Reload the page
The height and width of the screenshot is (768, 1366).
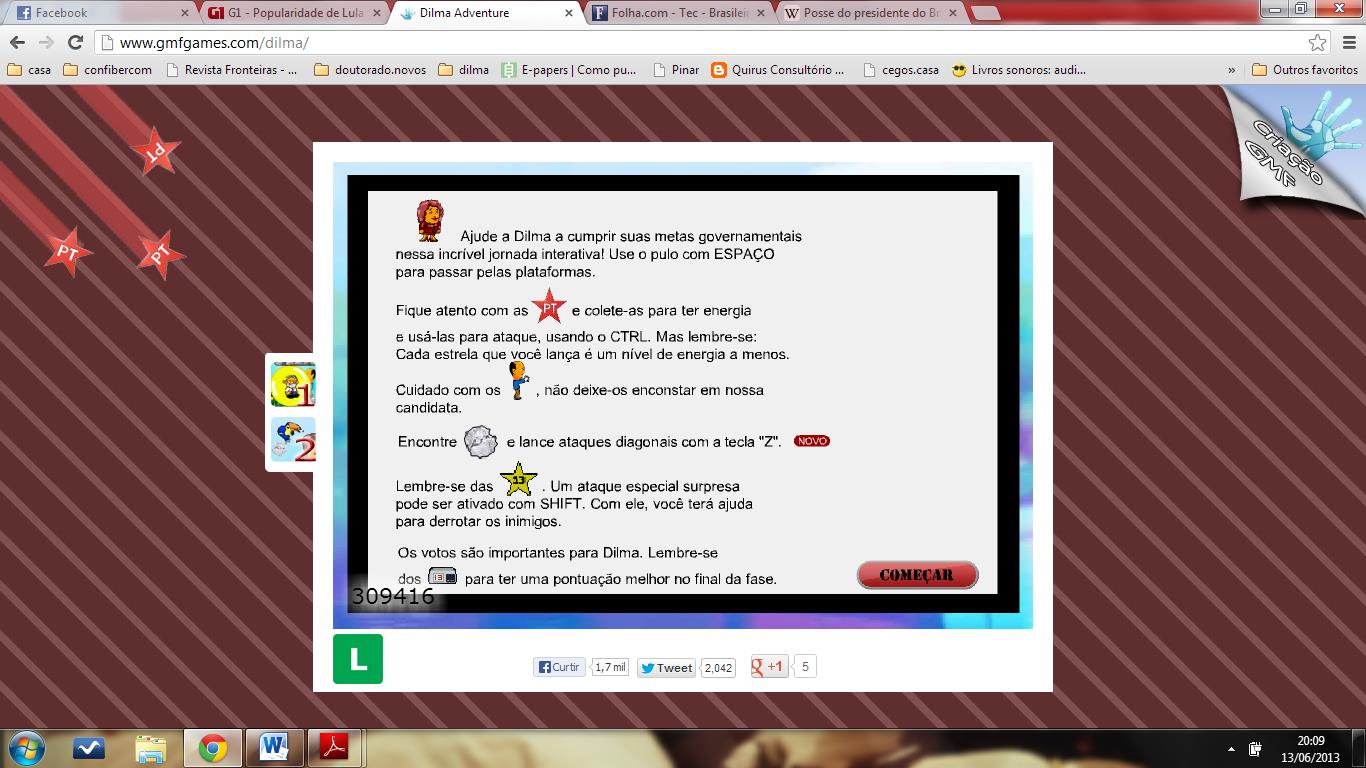coord(75,43)
